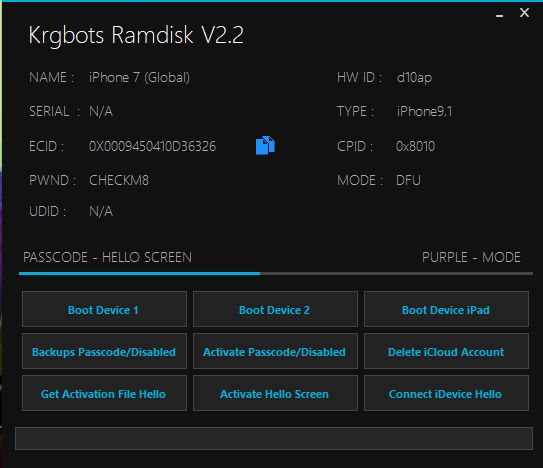Click Activate Hello Screen button
The height and width of the screenshot is (468, 543).
[275, 393]
